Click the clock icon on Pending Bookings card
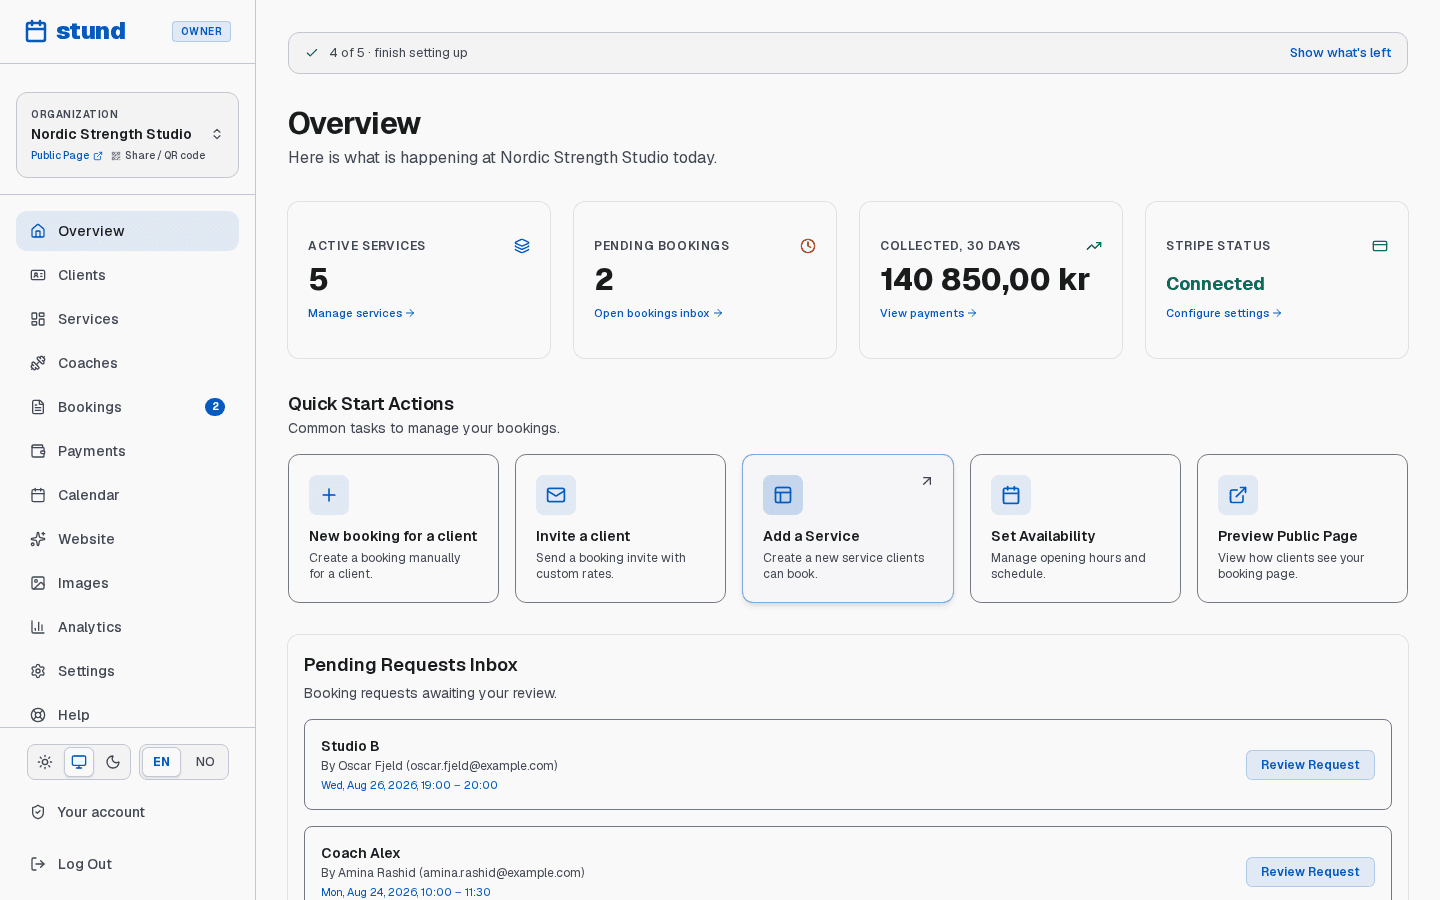This screenshot has width=1440, height=900. tap(808, 246)
